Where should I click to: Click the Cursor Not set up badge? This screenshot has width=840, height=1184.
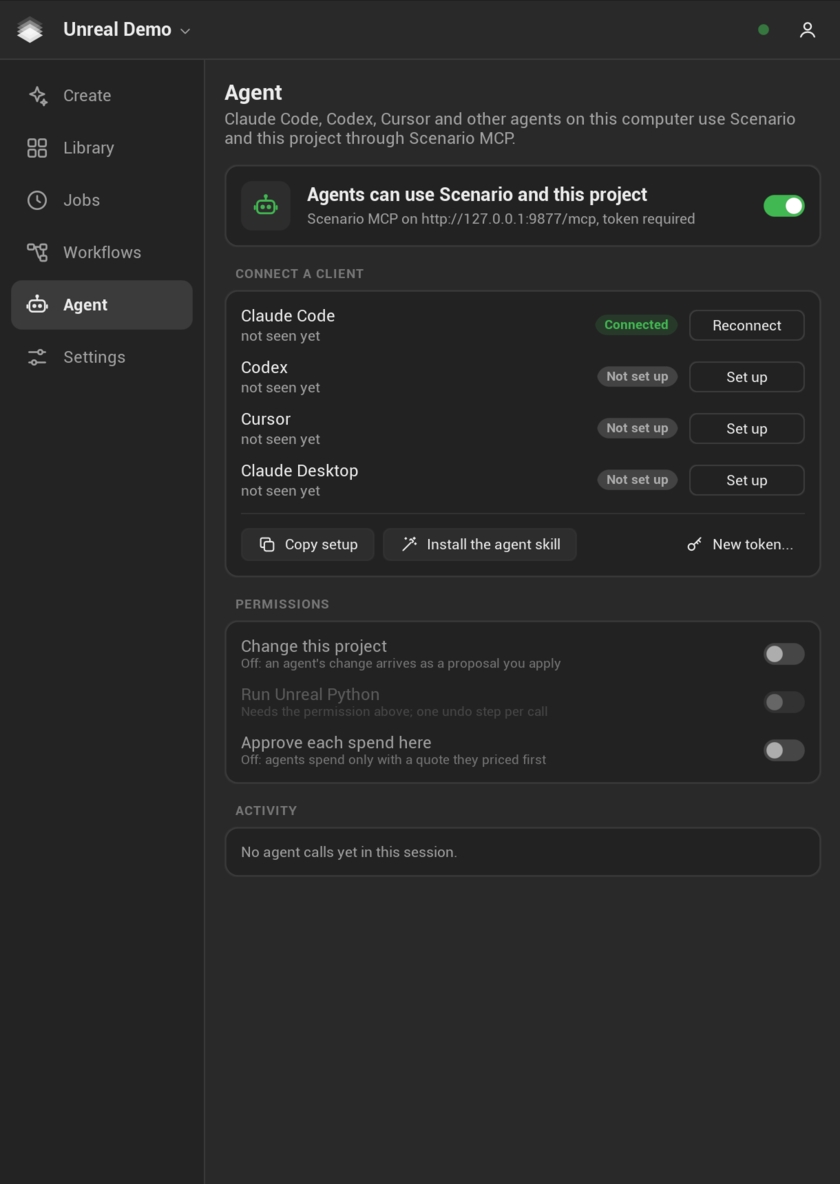pyautogui.click(x=638, y=428)
